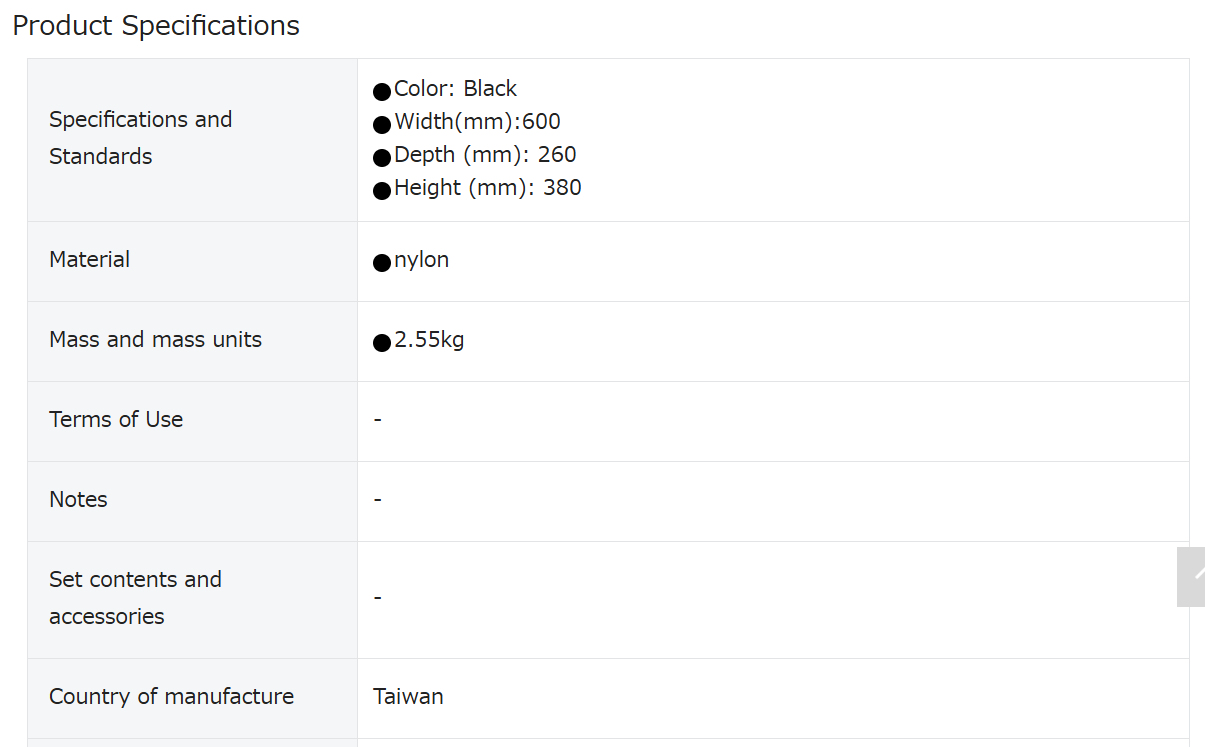Select the 2.55kg mass value

coord(429,340)
